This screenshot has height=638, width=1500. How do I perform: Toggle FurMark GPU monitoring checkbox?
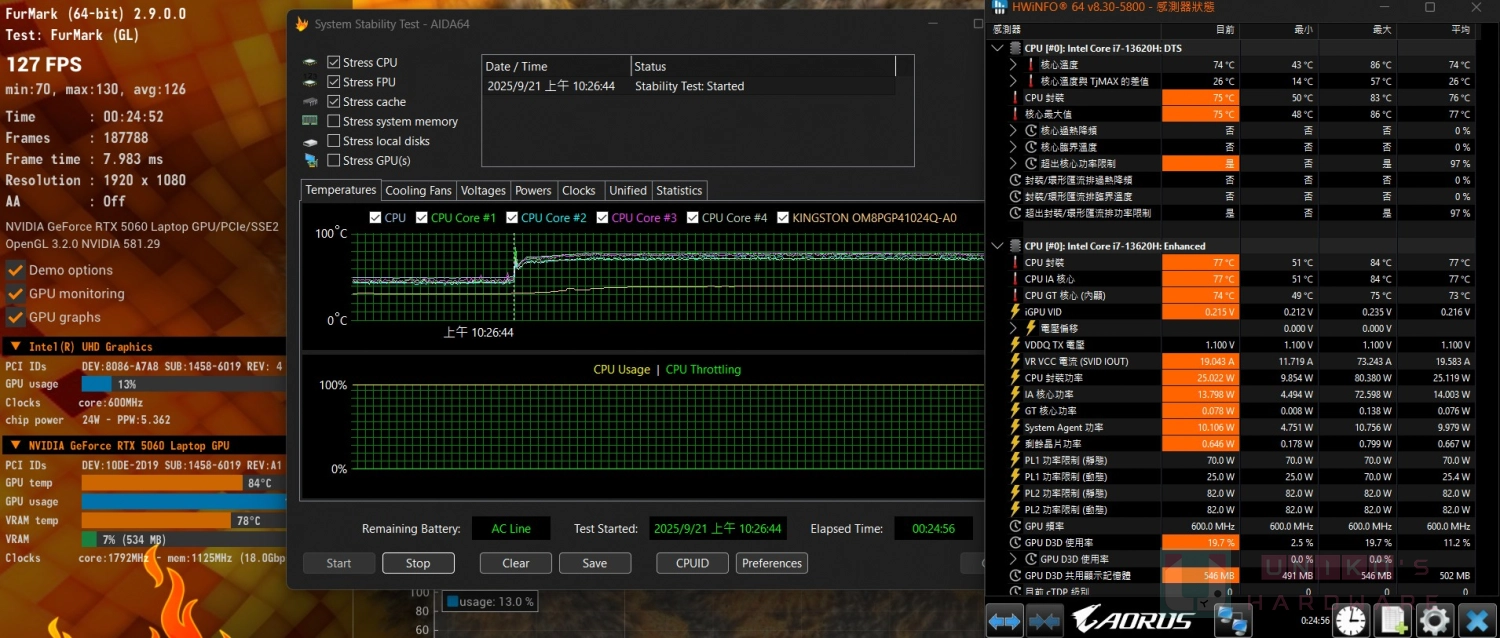click(x=15, y=294)
